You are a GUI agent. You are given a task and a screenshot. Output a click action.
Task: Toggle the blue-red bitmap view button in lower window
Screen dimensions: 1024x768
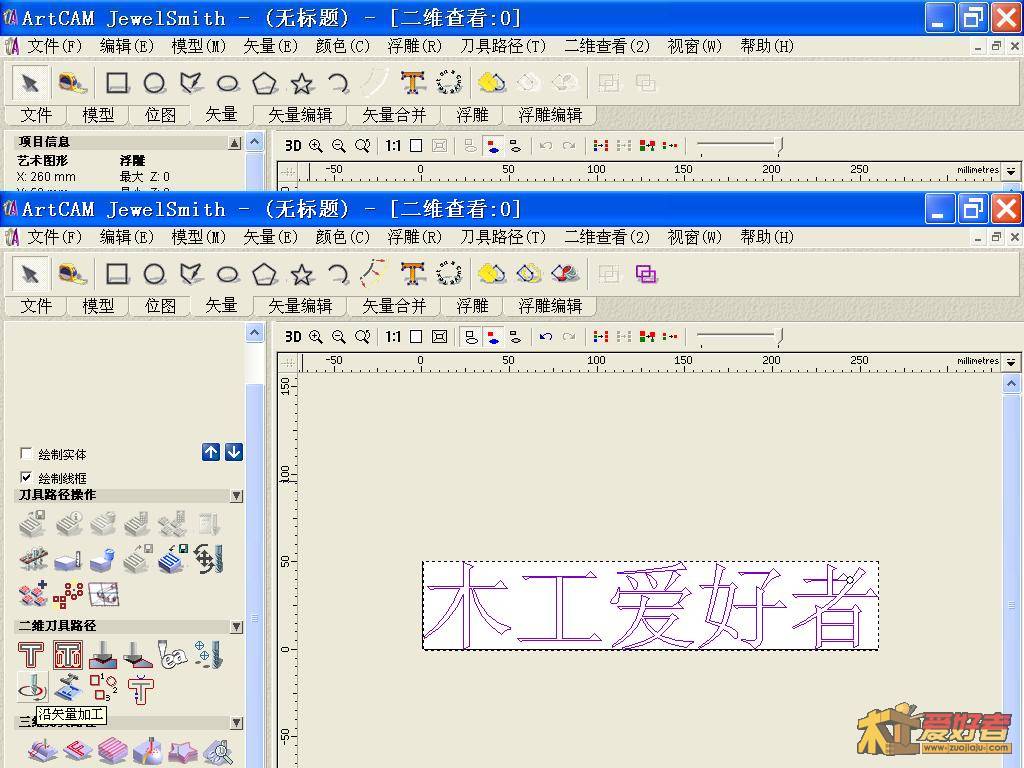(x=493, y=337)
